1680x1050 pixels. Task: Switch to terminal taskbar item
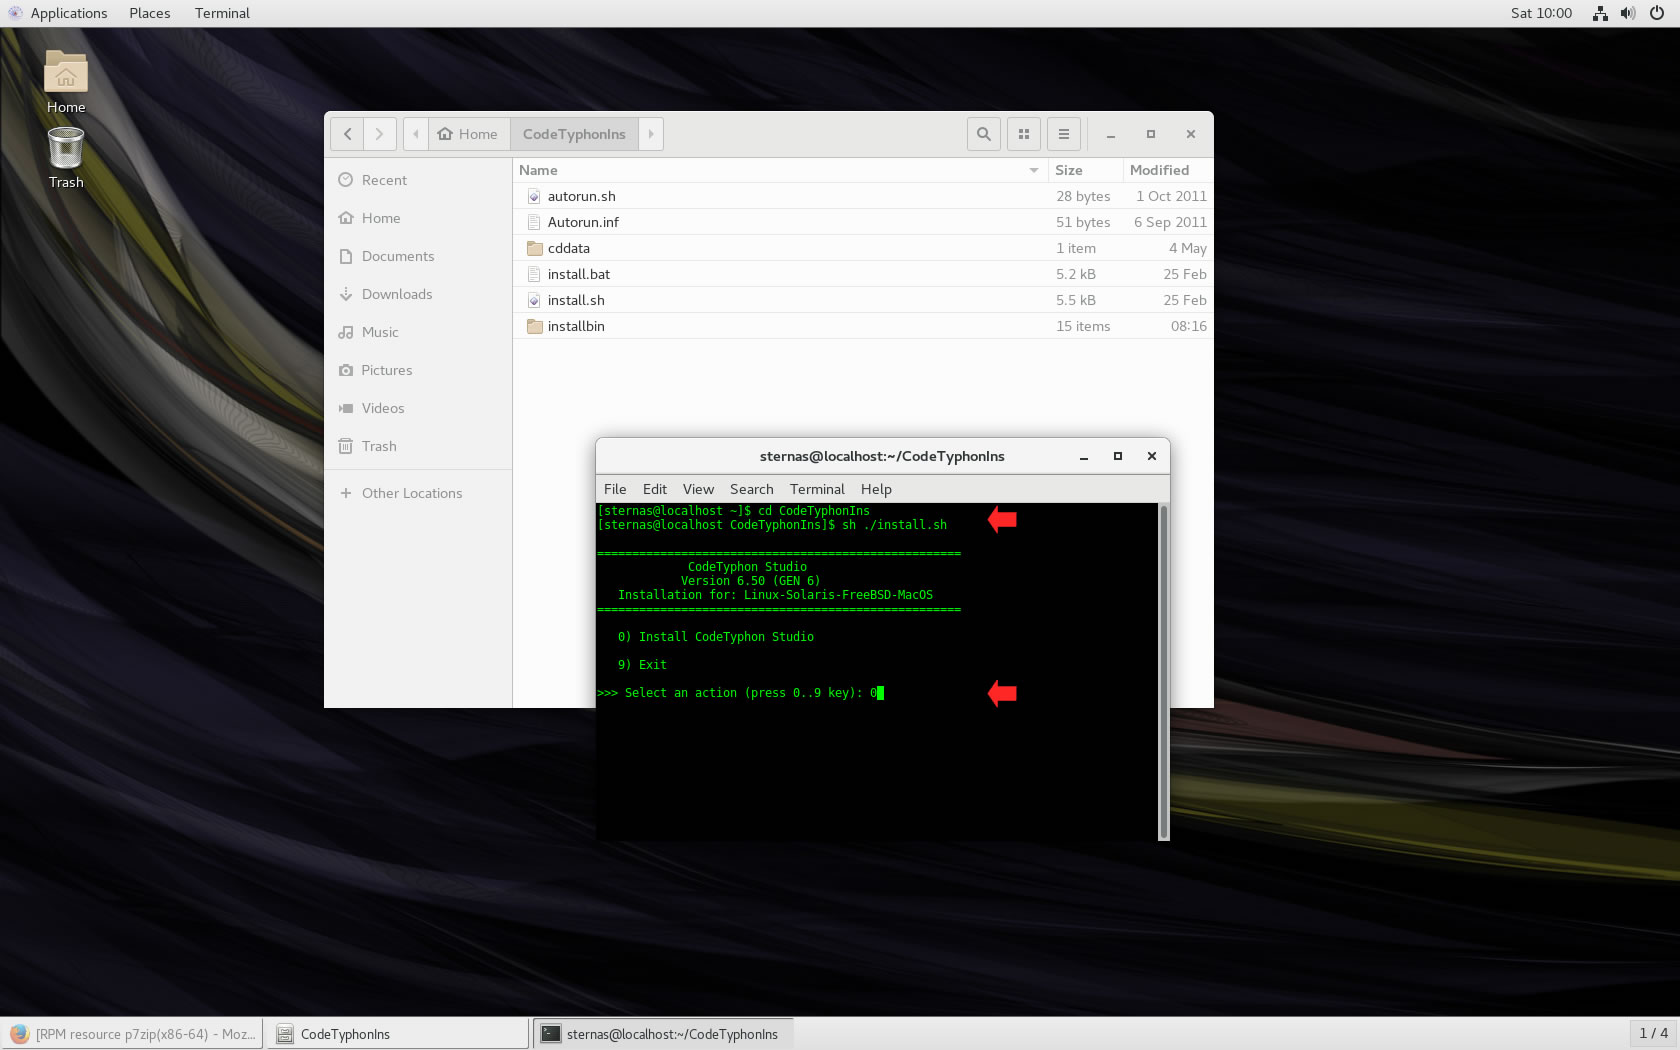point(664,1034)
